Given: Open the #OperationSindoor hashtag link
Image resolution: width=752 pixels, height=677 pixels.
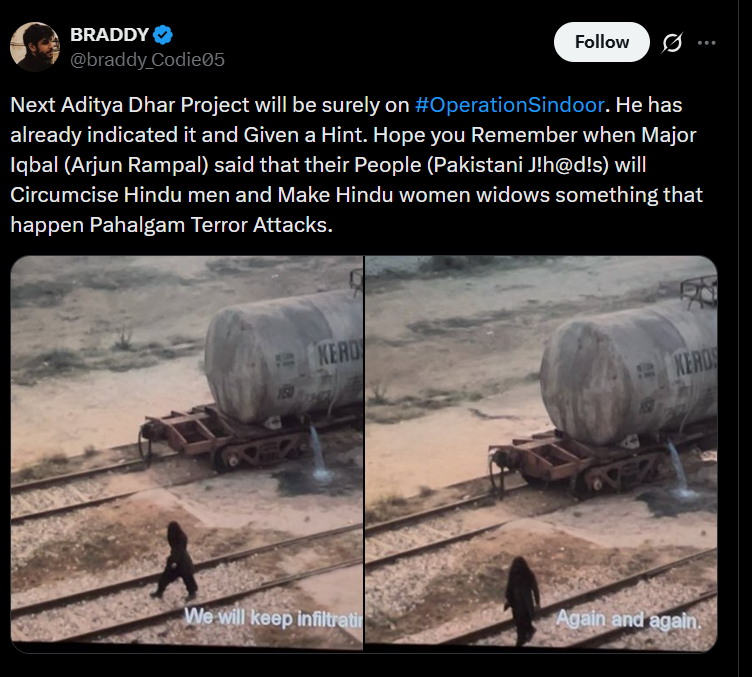Looking at the screenshot, I should [x=509, y=105].
